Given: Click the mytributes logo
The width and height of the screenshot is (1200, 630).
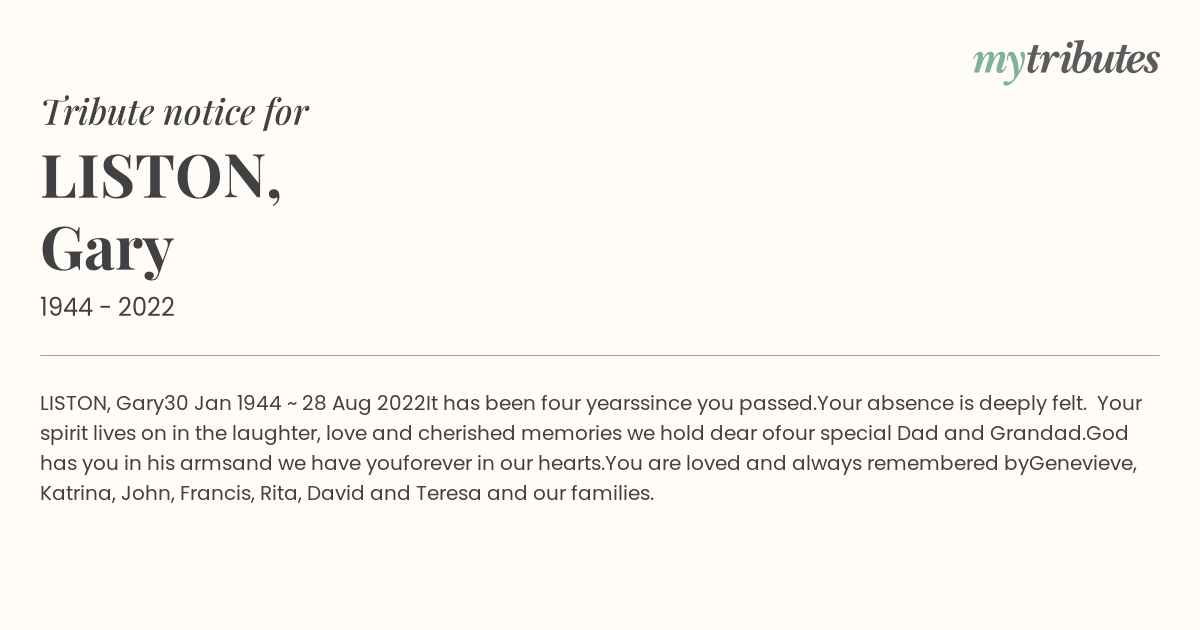Looking at the screenshot, I should (1066, 60).
